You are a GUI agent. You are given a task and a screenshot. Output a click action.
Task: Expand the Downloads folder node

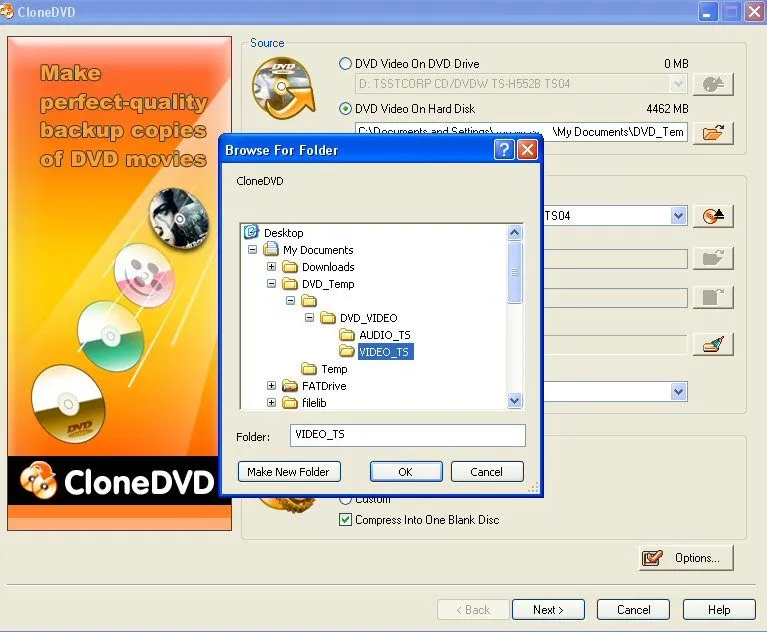tap(271, 267)
